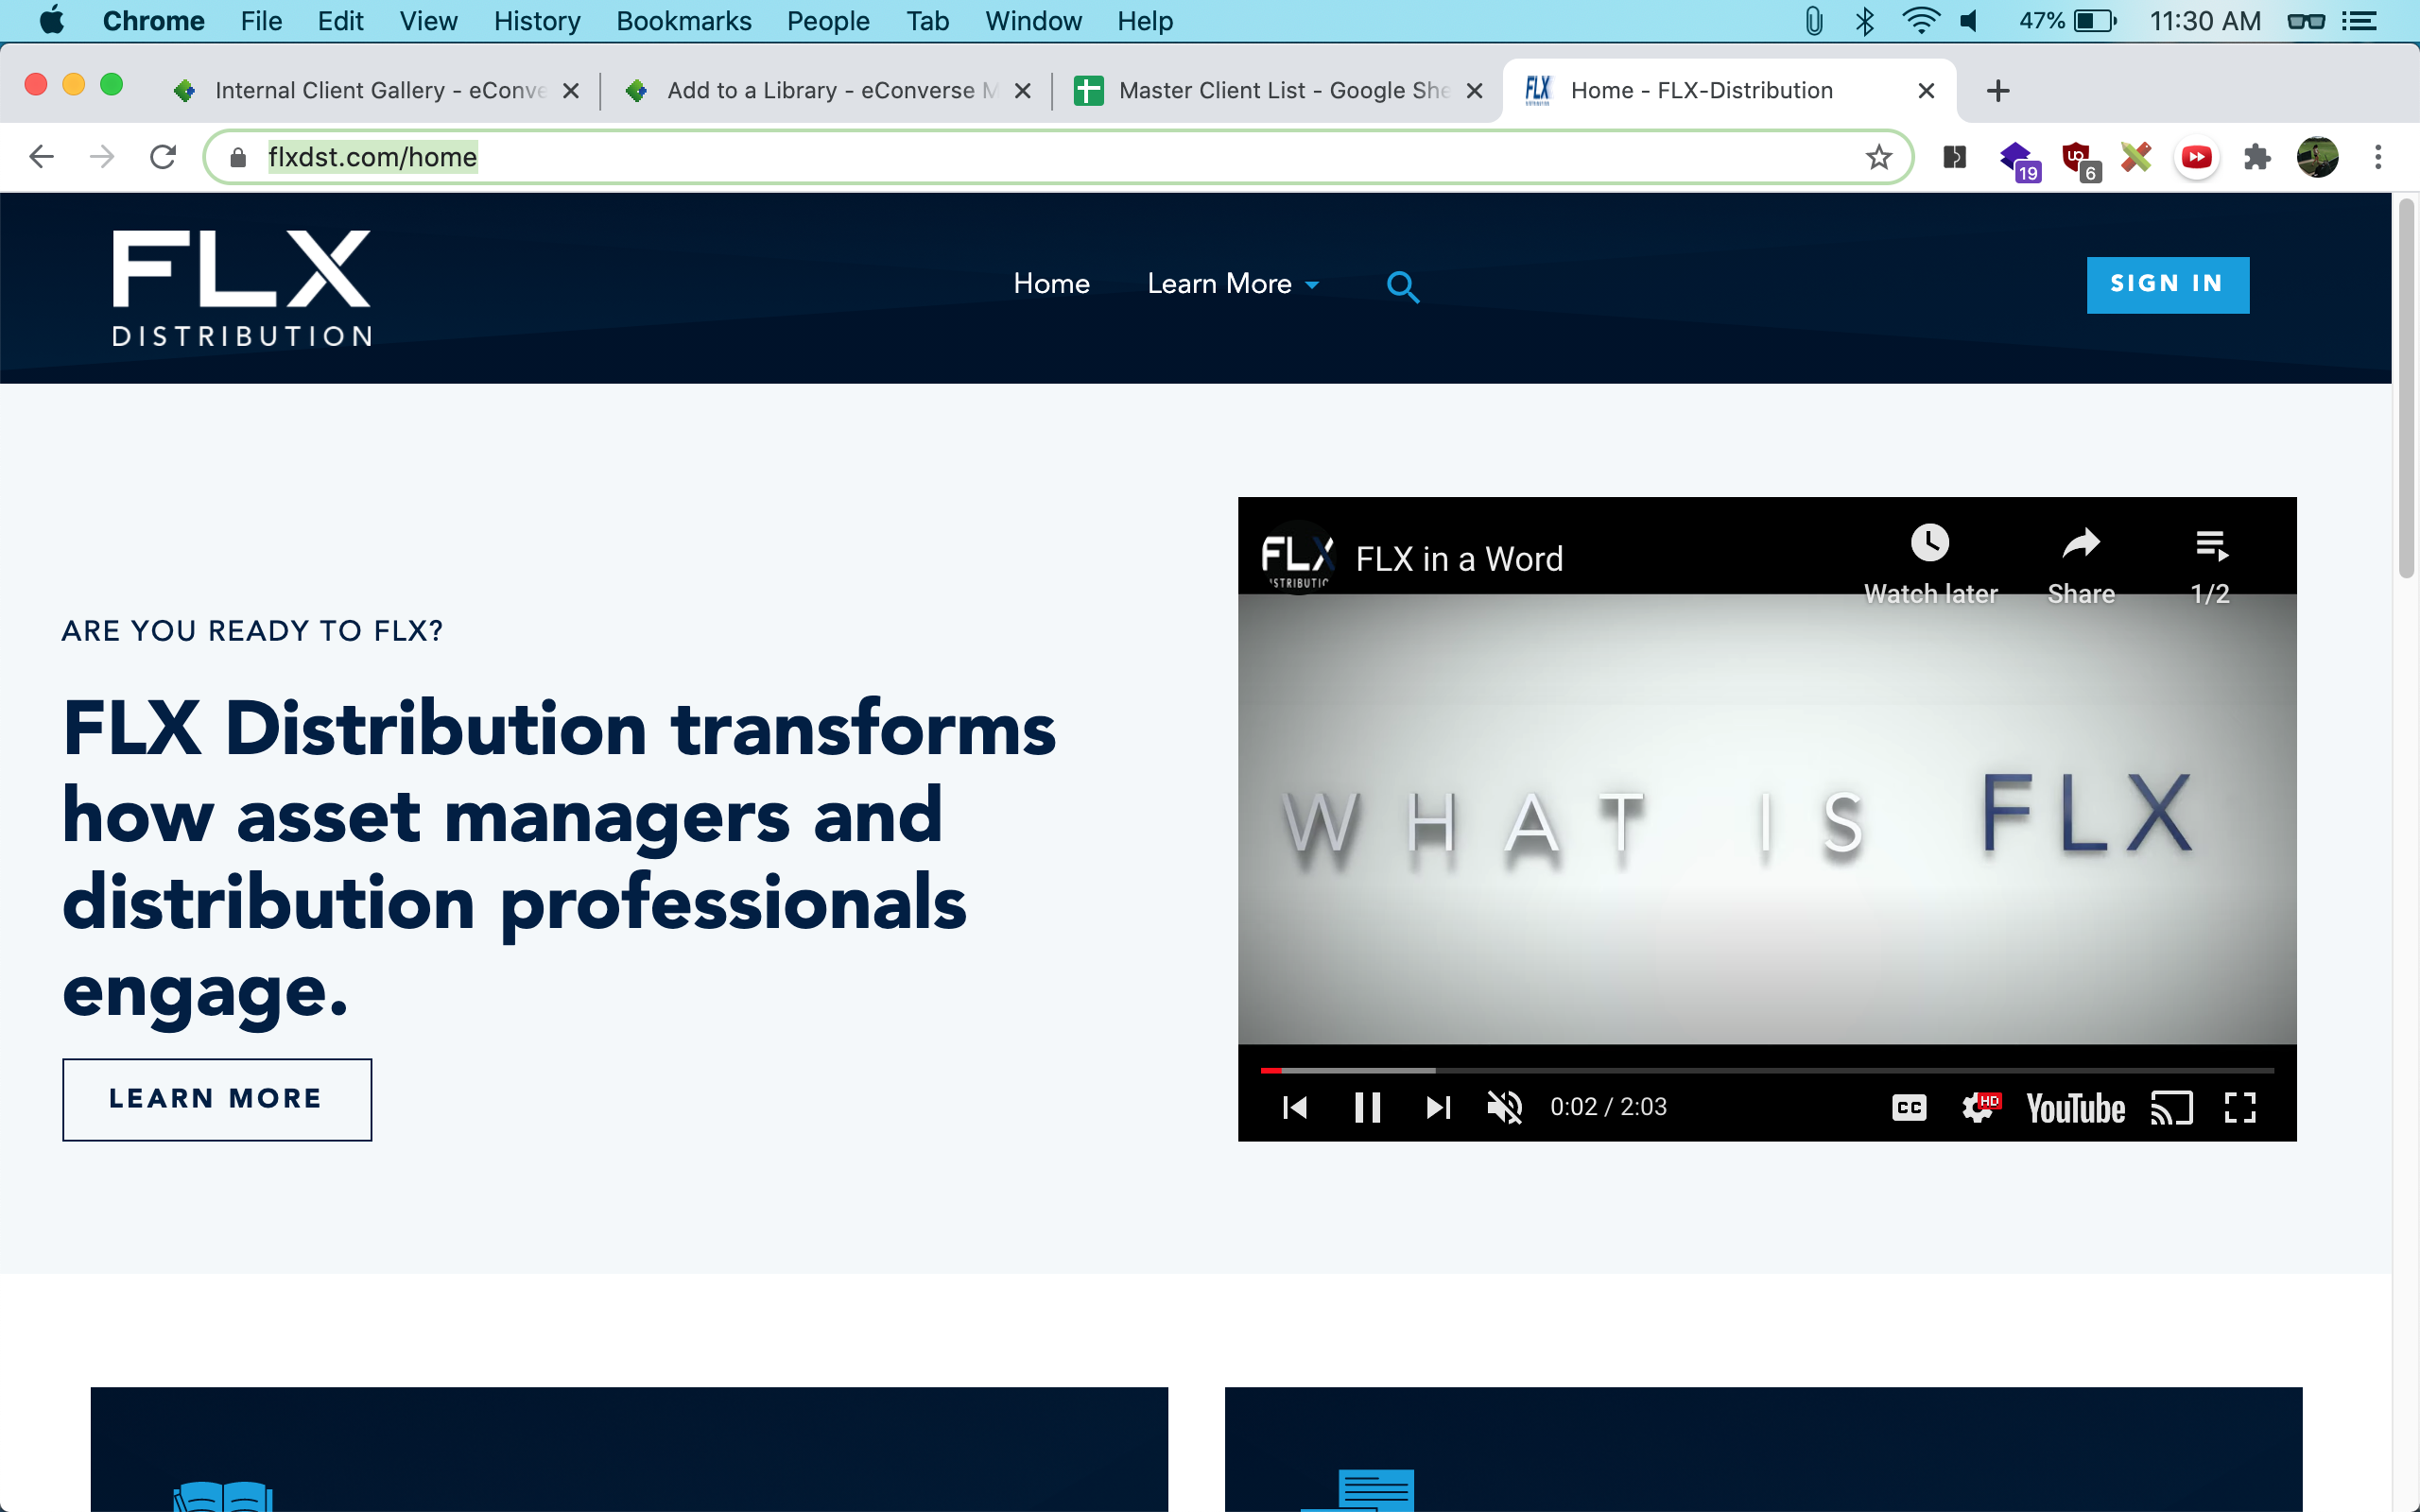Open video settings gear icon
Image resolution: width=2420 pixels, height=1512 pixels.
(1977, 1107)
